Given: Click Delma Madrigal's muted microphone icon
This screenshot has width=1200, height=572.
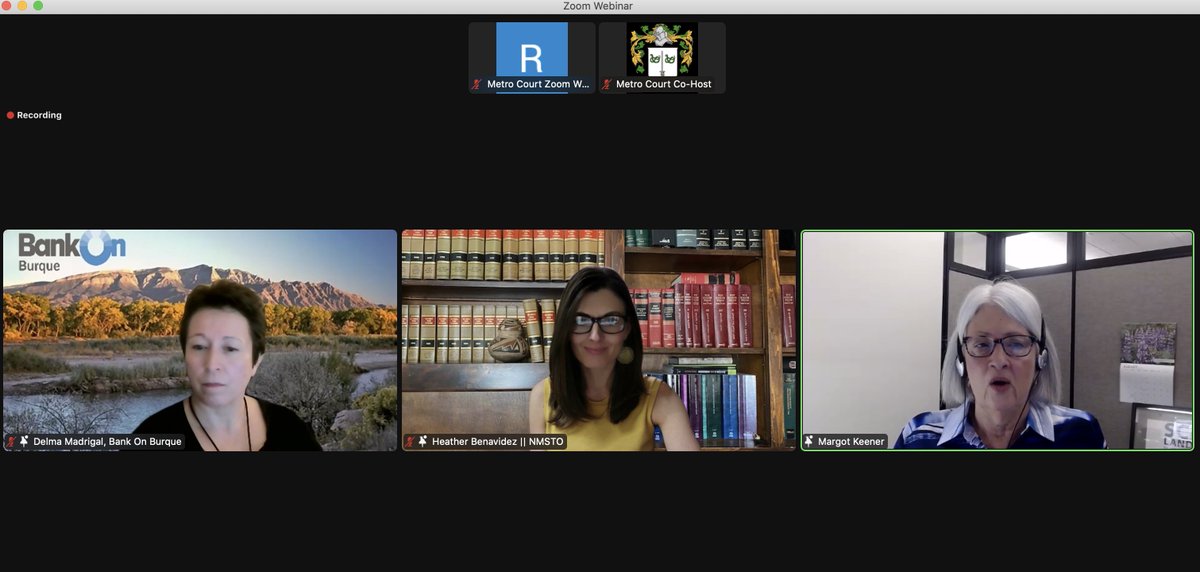Looking at the screenshot, I should (x=12, y=441).
